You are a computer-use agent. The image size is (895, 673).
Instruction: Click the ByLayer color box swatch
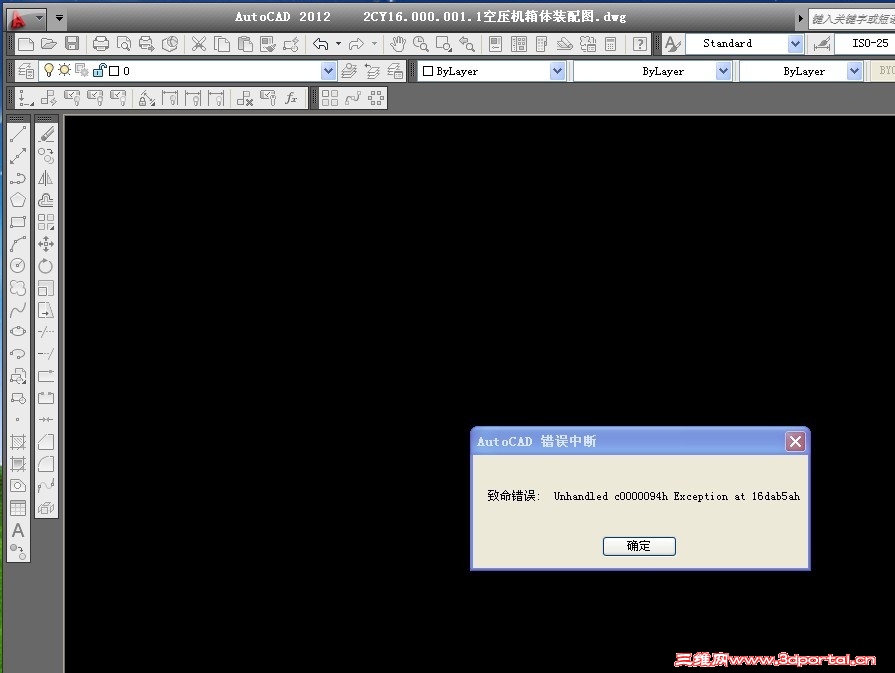point(428,71)
